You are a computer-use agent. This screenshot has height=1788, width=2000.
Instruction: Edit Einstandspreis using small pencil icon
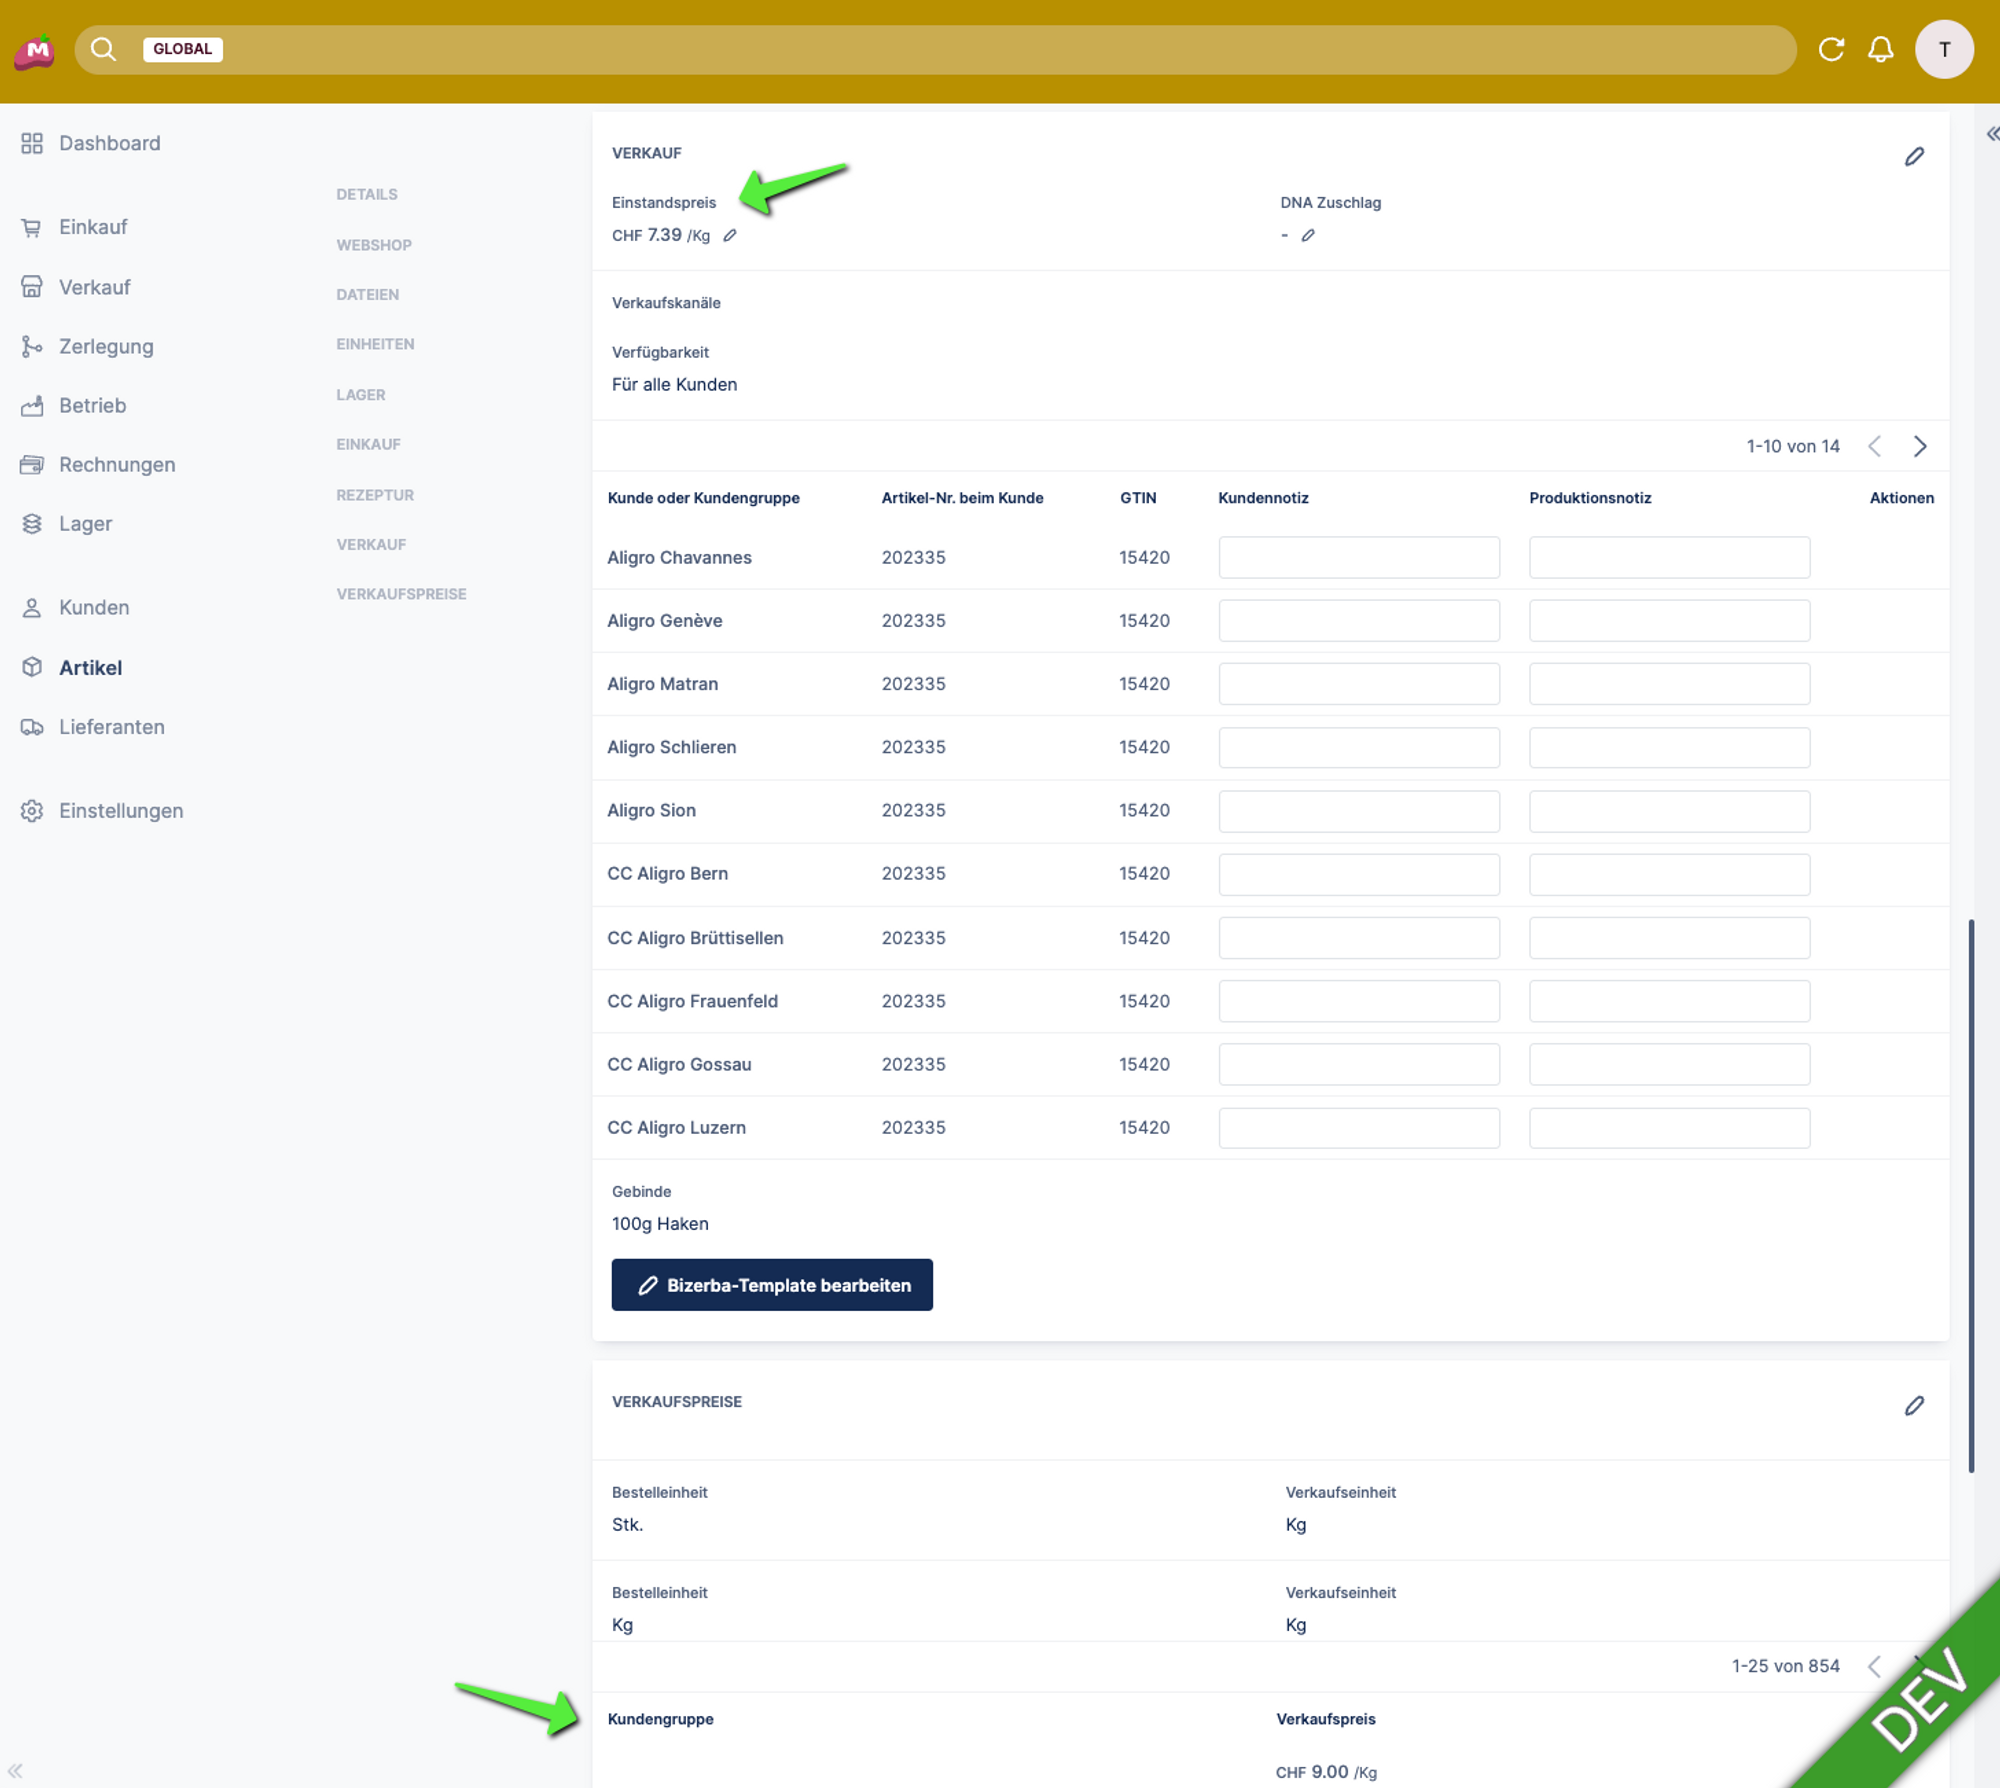tap(730, 236)
